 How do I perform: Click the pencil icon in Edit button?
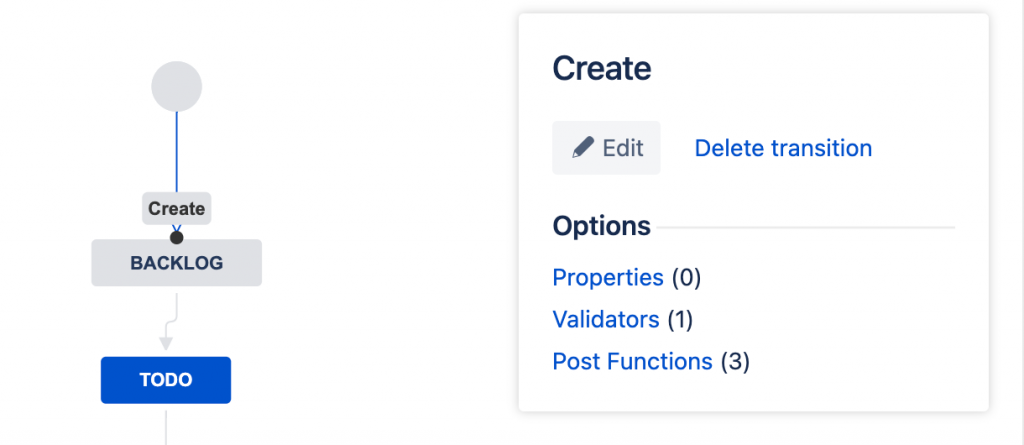click(x=583, y=148)
